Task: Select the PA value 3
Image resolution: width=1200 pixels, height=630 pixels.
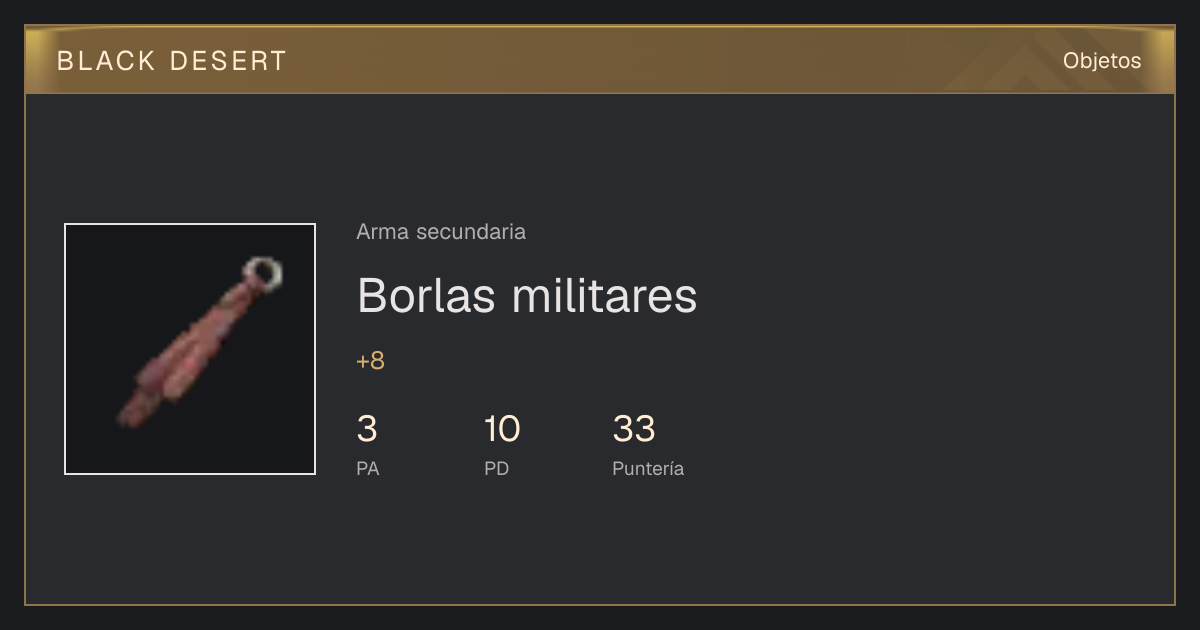Action: point(367,429)
